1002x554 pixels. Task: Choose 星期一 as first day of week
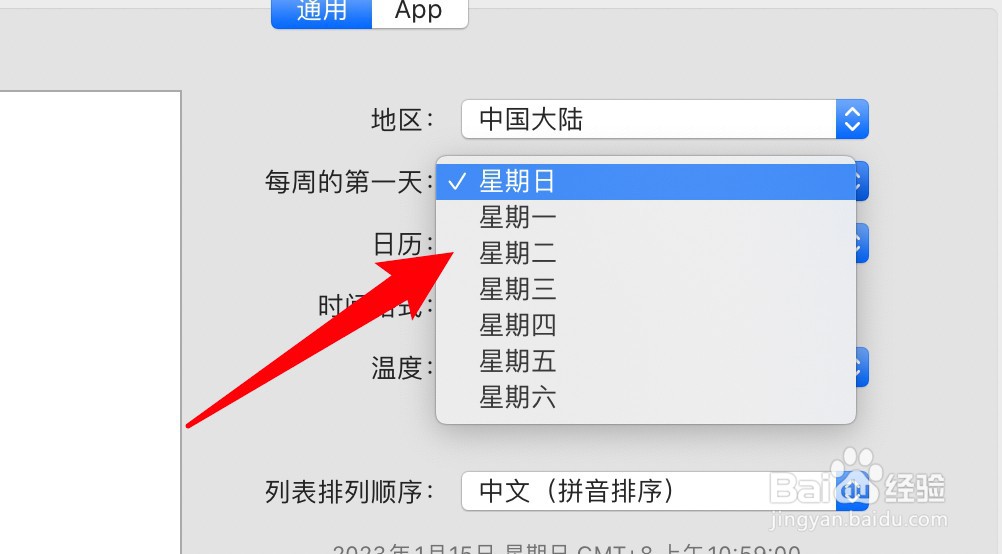(645, 218)
